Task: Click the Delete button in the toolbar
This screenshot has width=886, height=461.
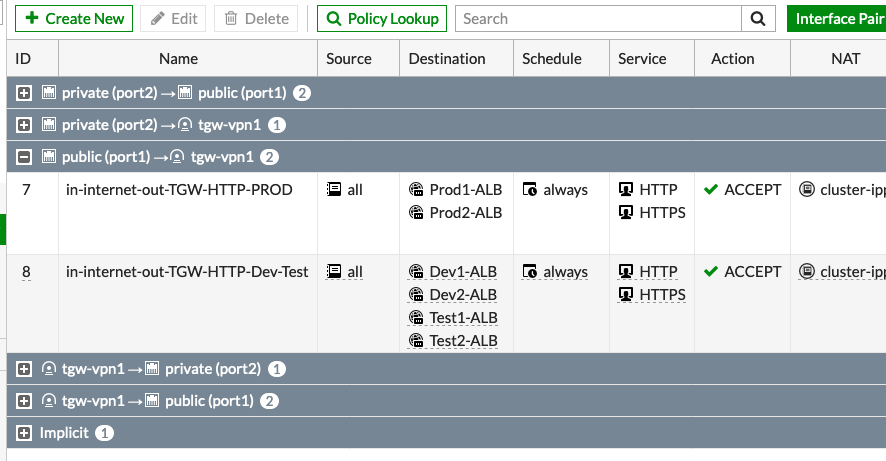Action: click(256, 19)
